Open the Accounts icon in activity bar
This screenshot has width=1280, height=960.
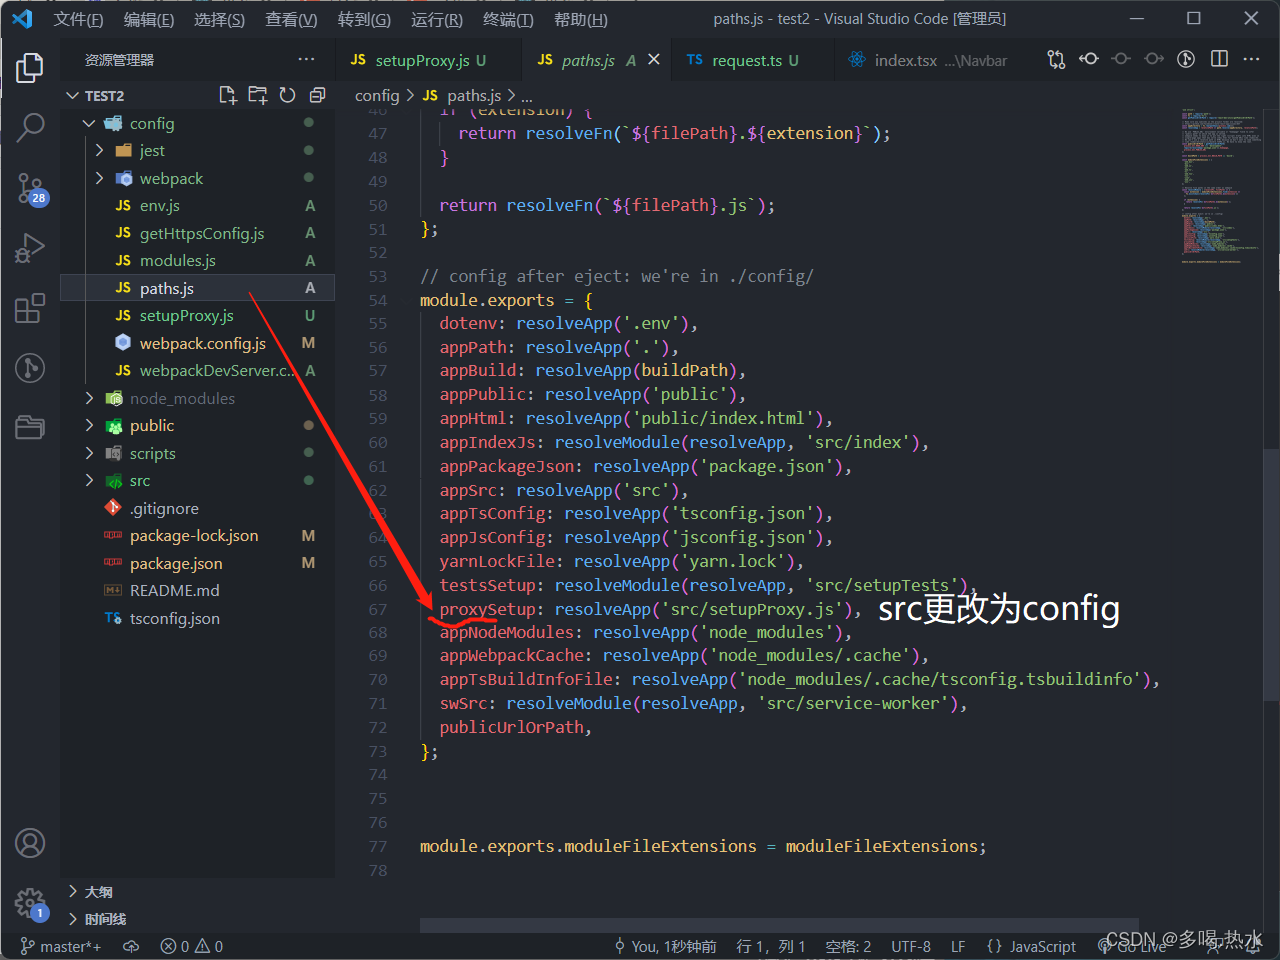pyautogui.click(x=30, y=843)
